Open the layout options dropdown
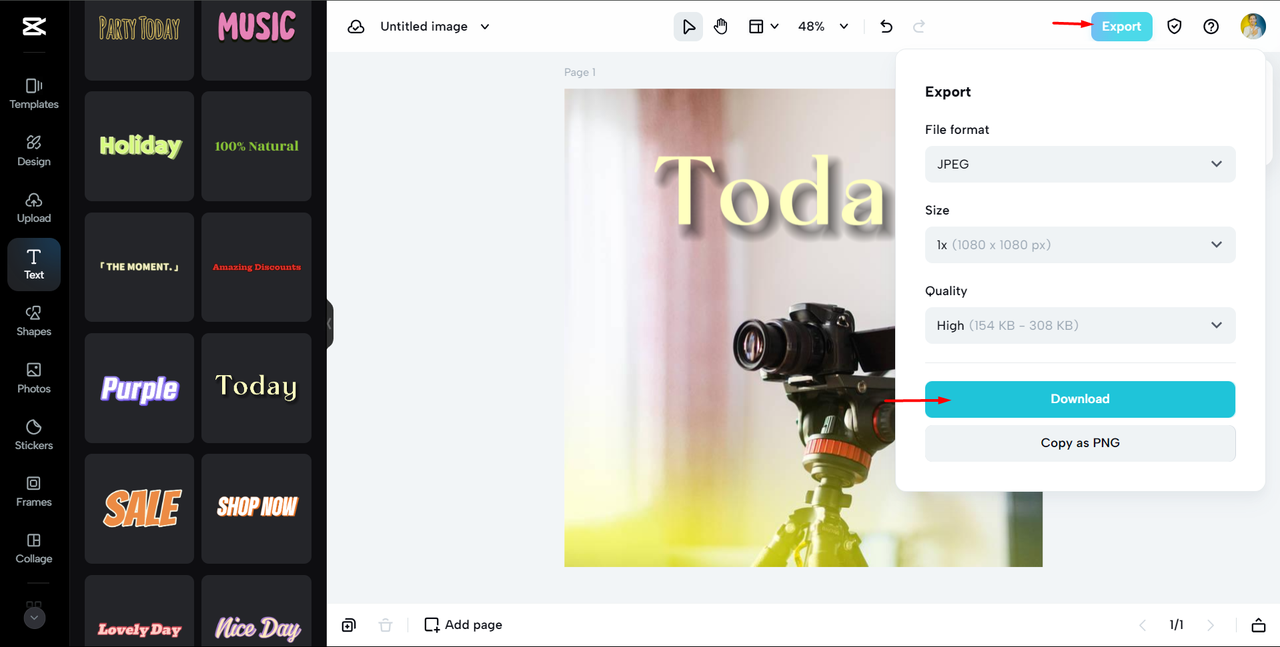The height and width of the screenshot is (647, 1280). click(763, 27)
